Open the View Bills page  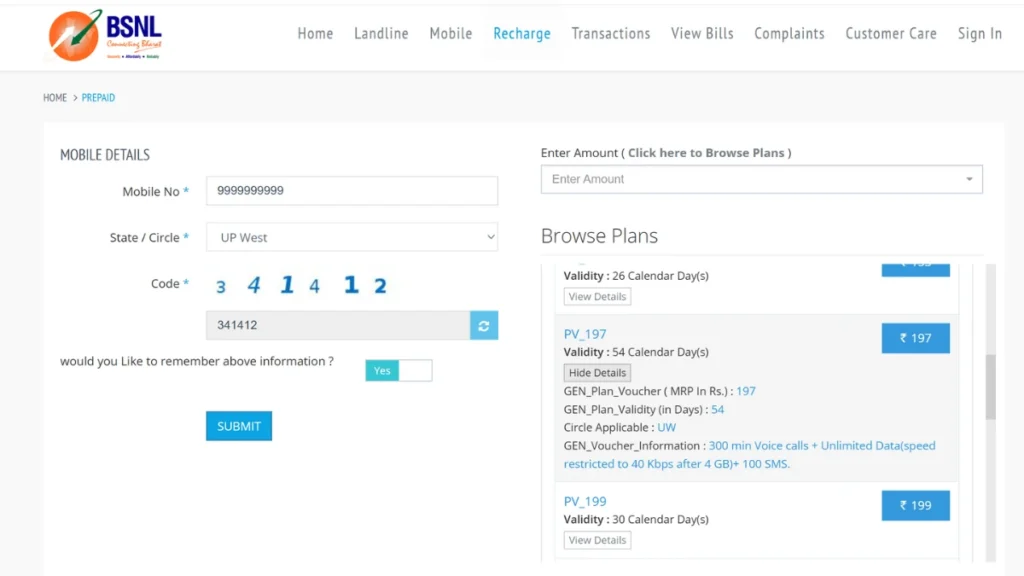tap(702, 34)
